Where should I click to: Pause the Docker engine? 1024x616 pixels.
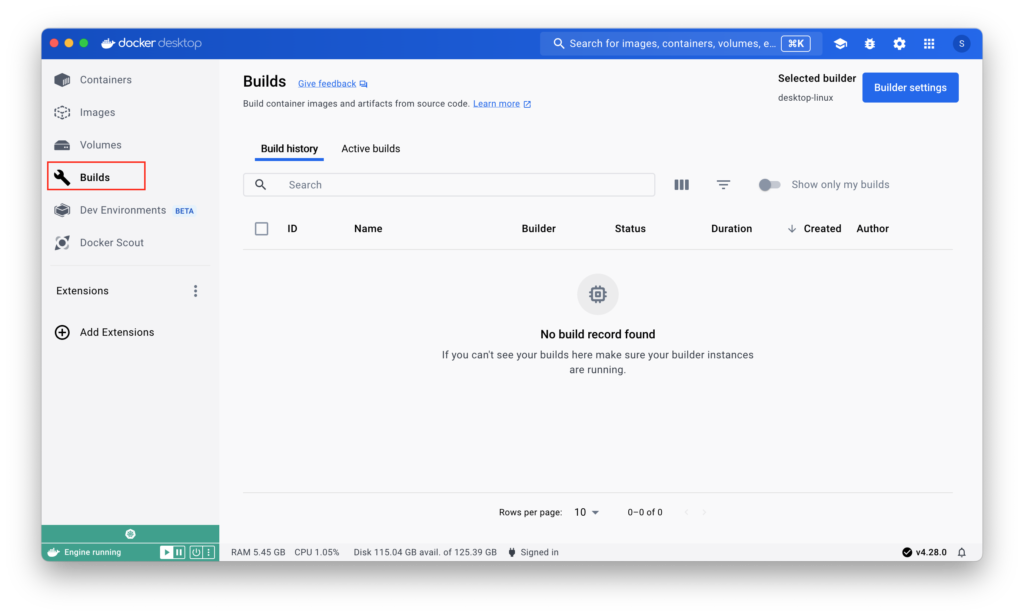pyautogui.click(x=179, y=552)
